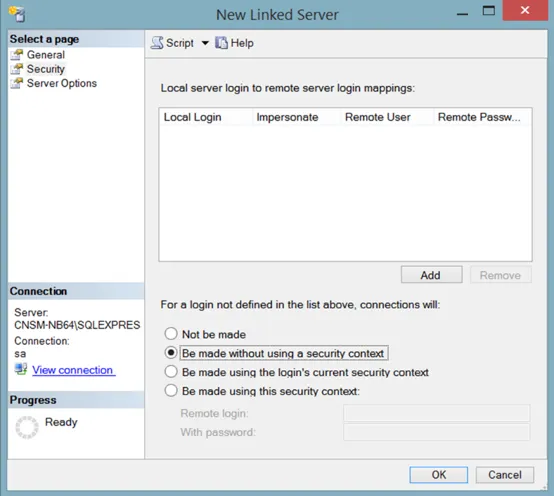Select the 'Not be made' radio option
This screenshot has width=554, height=496.
pos(171,333)
